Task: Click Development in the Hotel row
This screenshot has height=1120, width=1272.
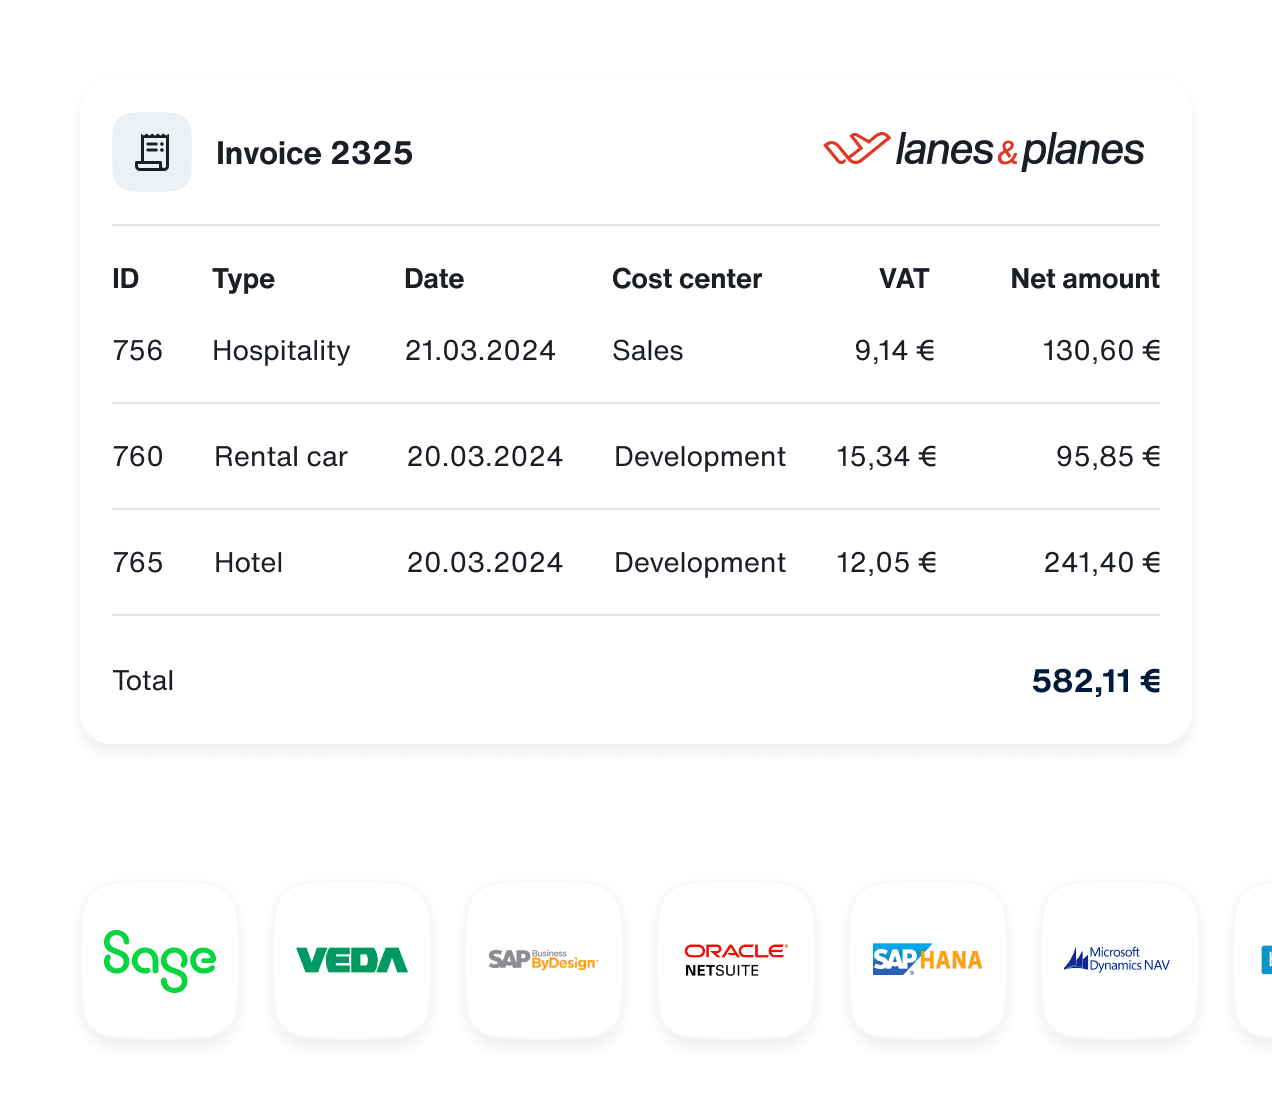Action: point(700,563)
